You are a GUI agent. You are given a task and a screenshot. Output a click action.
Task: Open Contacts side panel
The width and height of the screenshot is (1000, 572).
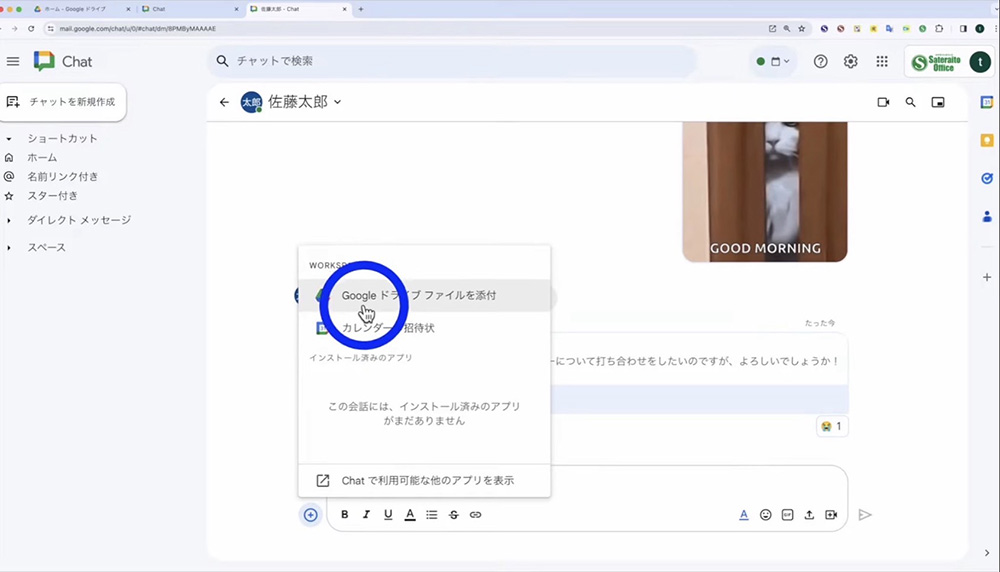click(x=987, y=217)
